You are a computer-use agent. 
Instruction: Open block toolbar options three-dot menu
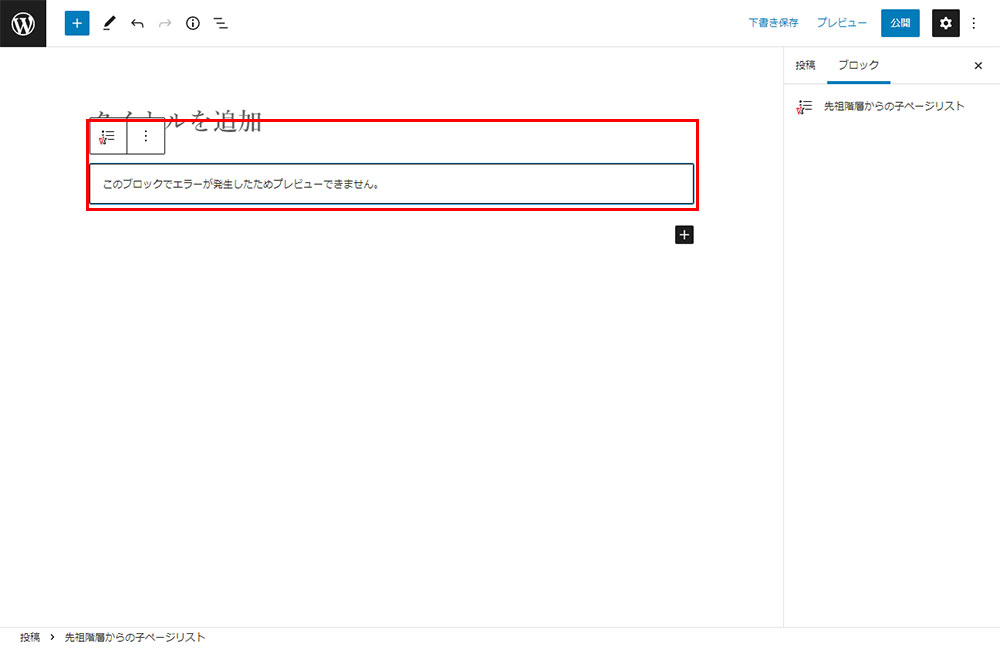coord(146,136)
